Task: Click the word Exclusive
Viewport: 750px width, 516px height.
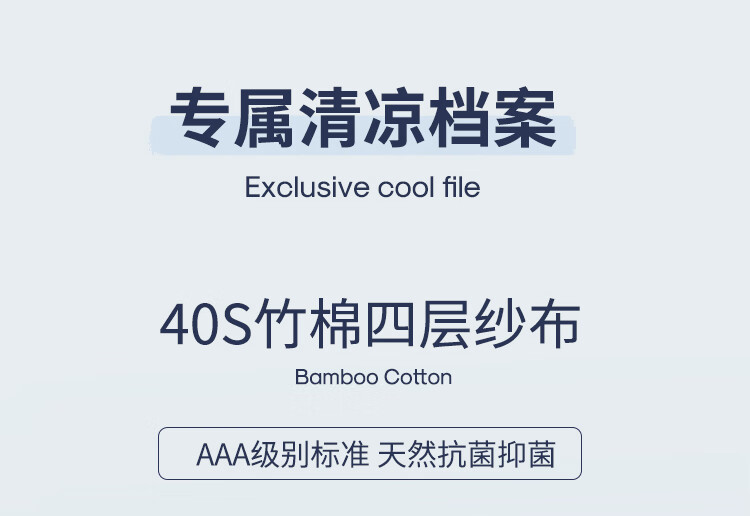Action: pos(307,187)
